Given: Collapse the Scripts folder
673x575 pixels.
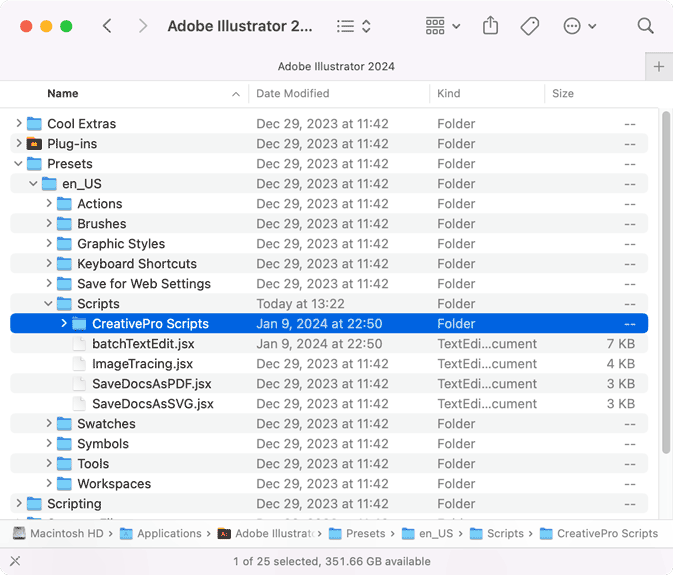Looking at the screenshot, I should 49,304.
